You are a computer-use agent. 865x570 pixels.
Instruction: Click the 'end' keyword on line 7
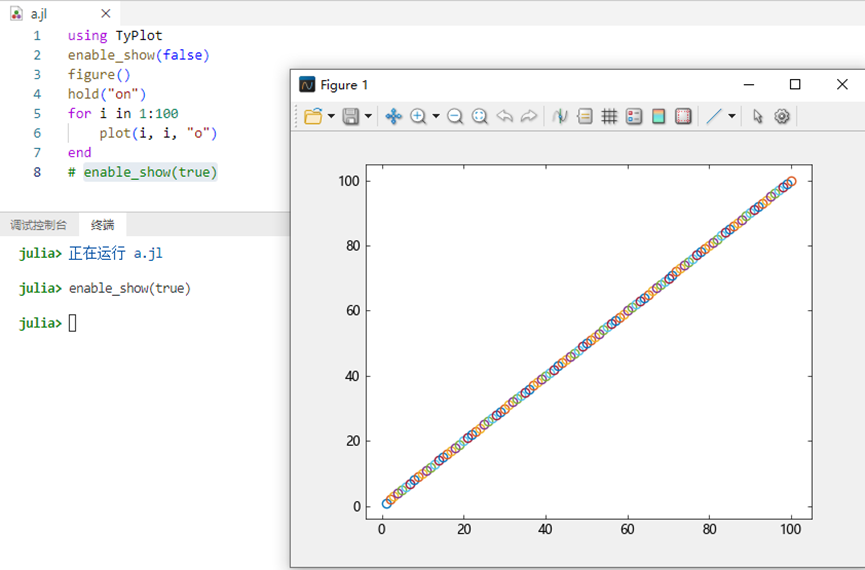79,152
